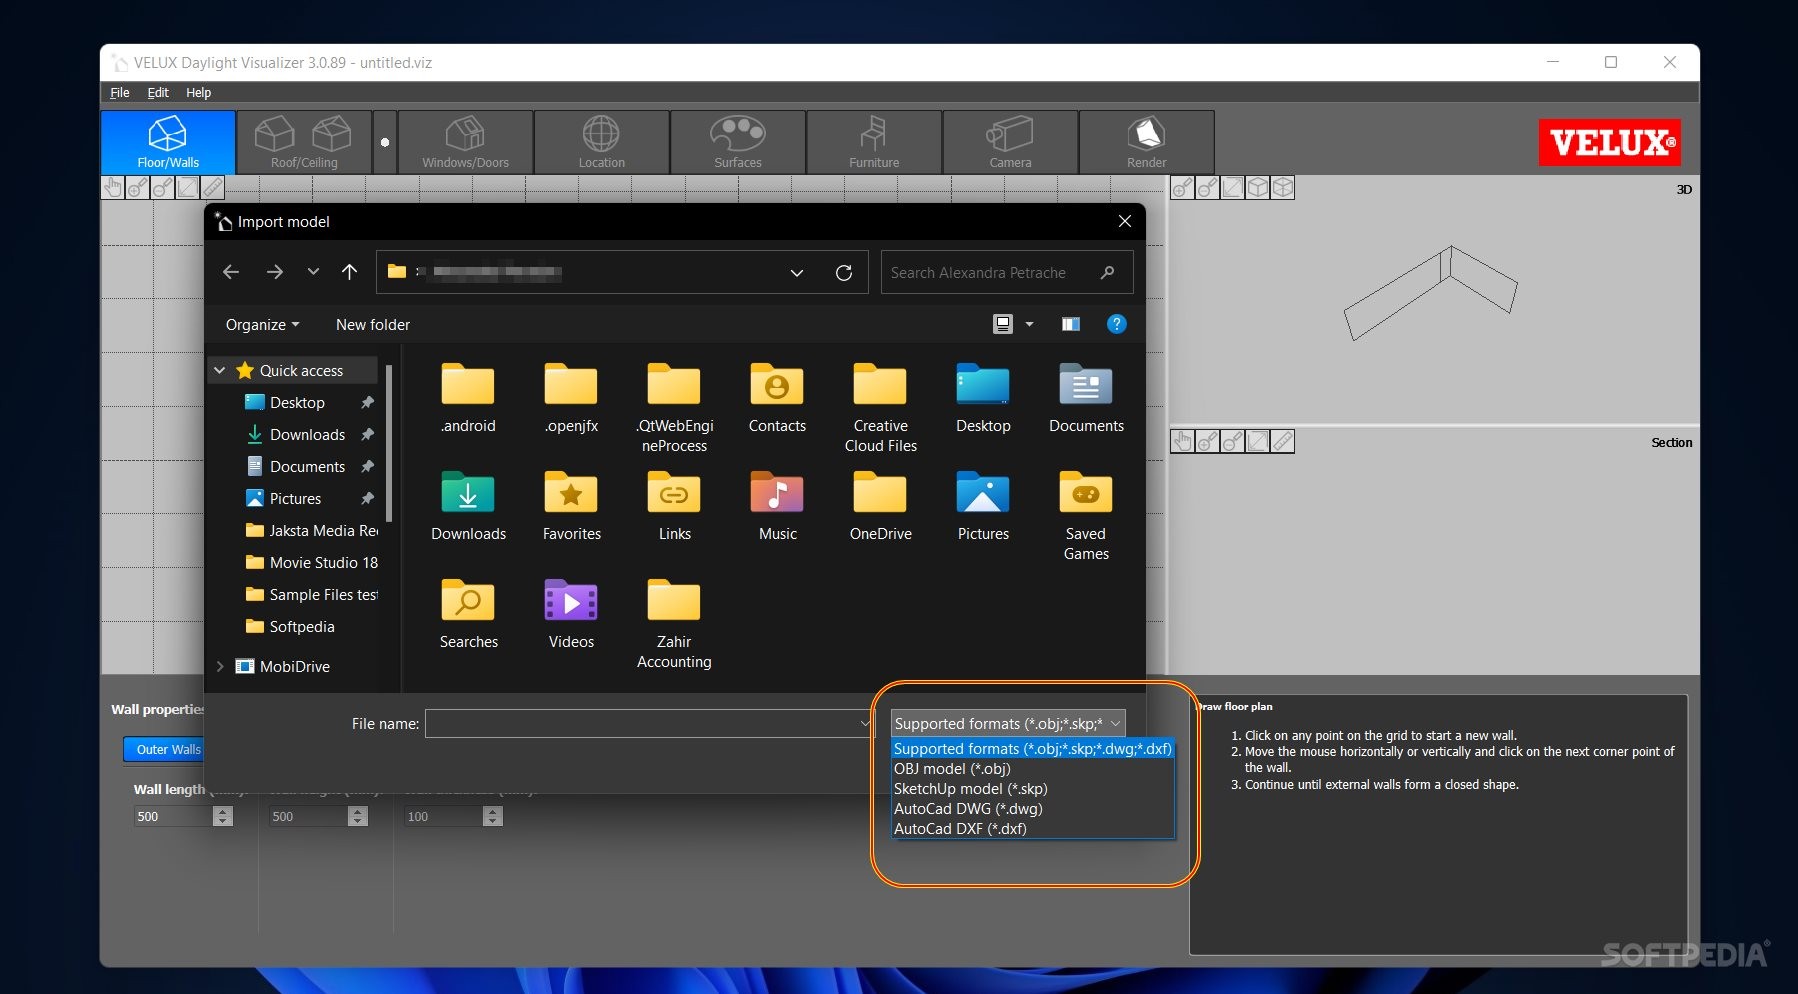
Task: Select Jaksta Media Recorder in sidebar
Action: 310,530
